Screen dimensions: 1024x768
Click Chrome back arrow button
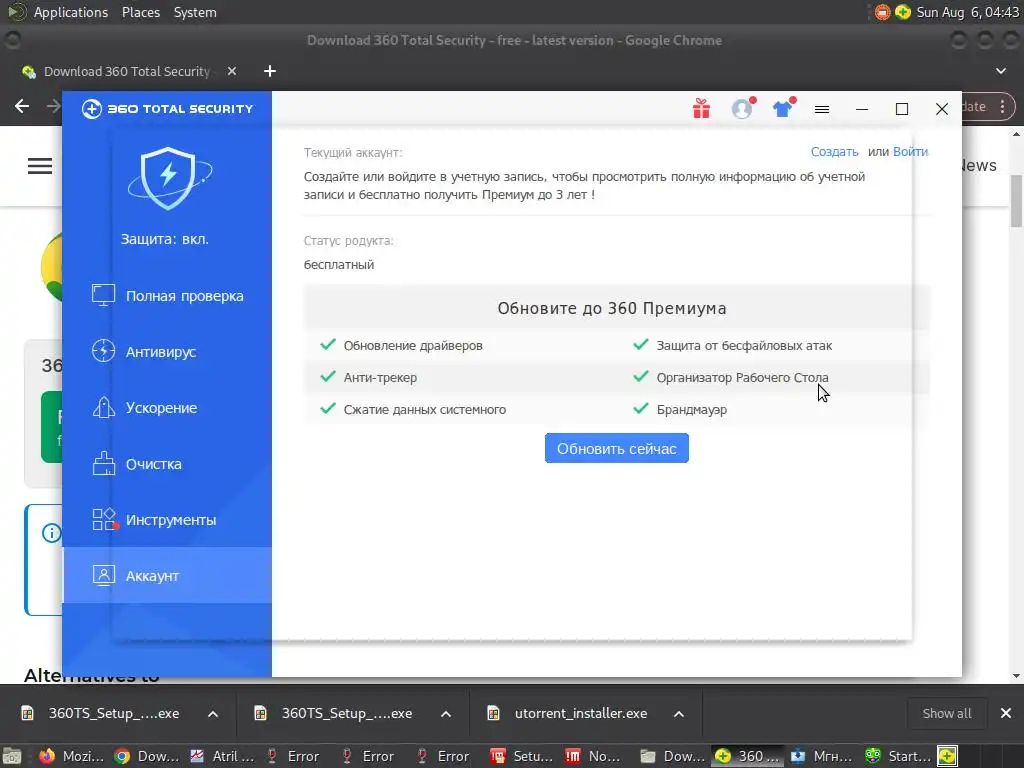pyautogui.click(x=22, y=106)
